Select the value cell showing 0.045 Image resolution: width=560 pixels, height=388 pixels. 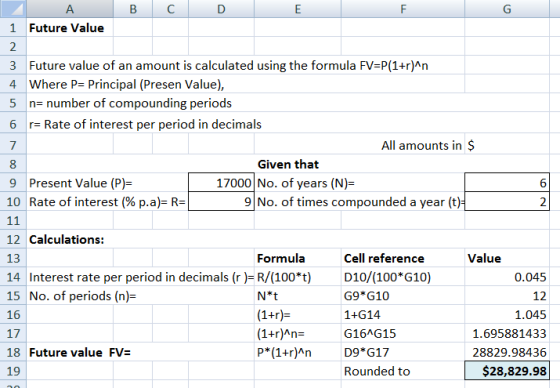(507, 277)
